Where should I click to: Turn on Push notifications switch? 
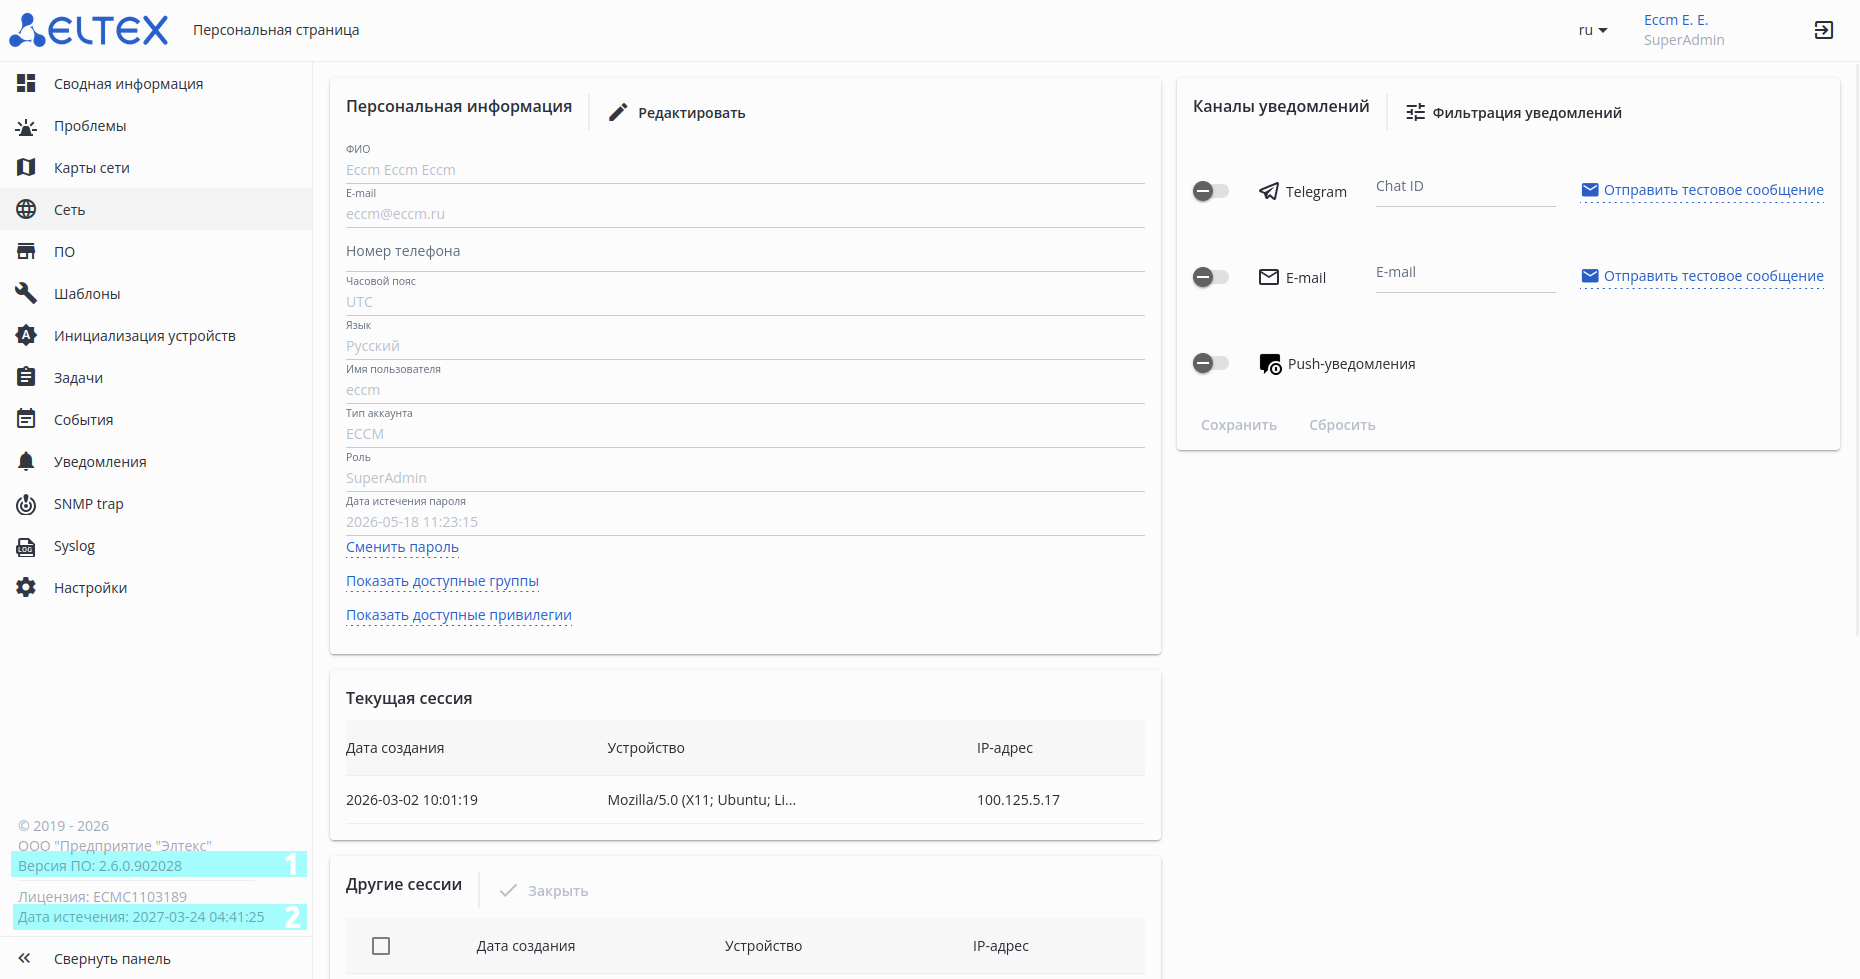pyautogui.click(x=1210, y=363)
